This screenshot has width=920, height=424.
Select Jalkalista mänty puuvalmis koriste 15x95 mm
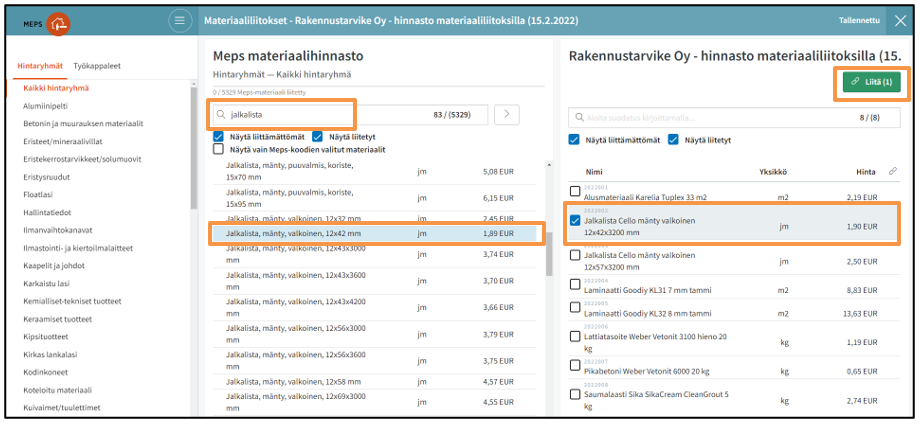375,198
